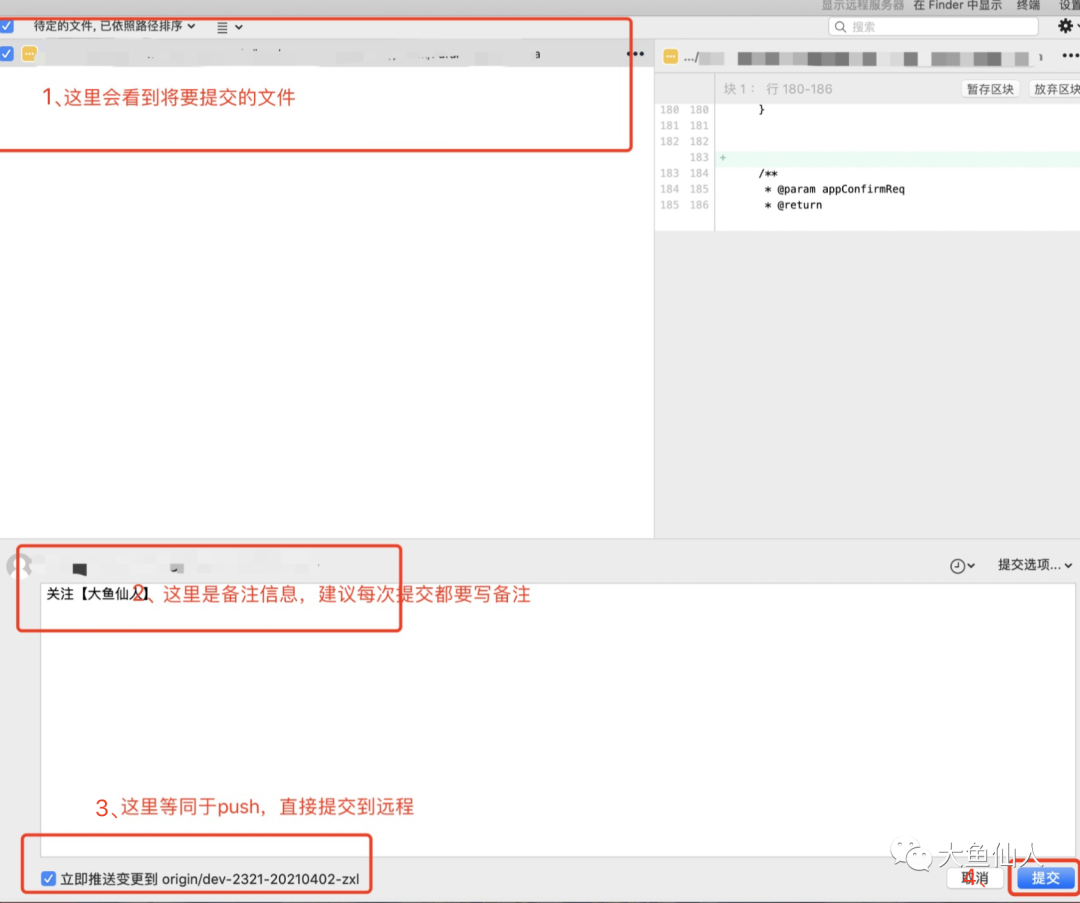Click the modified file status icon in file list
The image size is (1080, 903).
30,54
